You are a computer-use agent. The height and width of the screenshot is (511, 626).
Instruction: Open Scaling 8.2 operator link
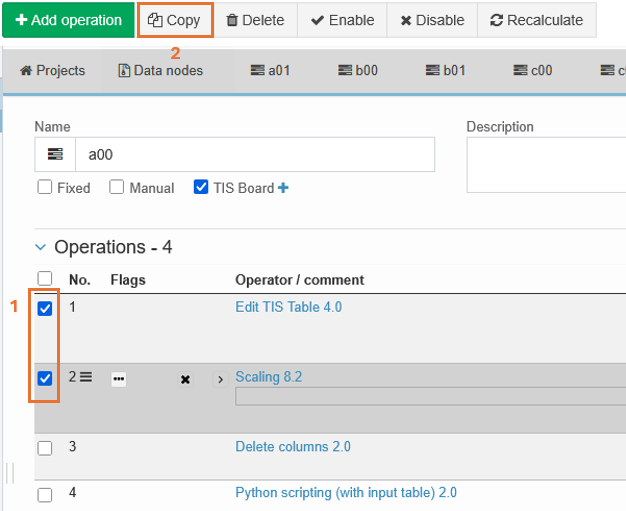[268, 377]
